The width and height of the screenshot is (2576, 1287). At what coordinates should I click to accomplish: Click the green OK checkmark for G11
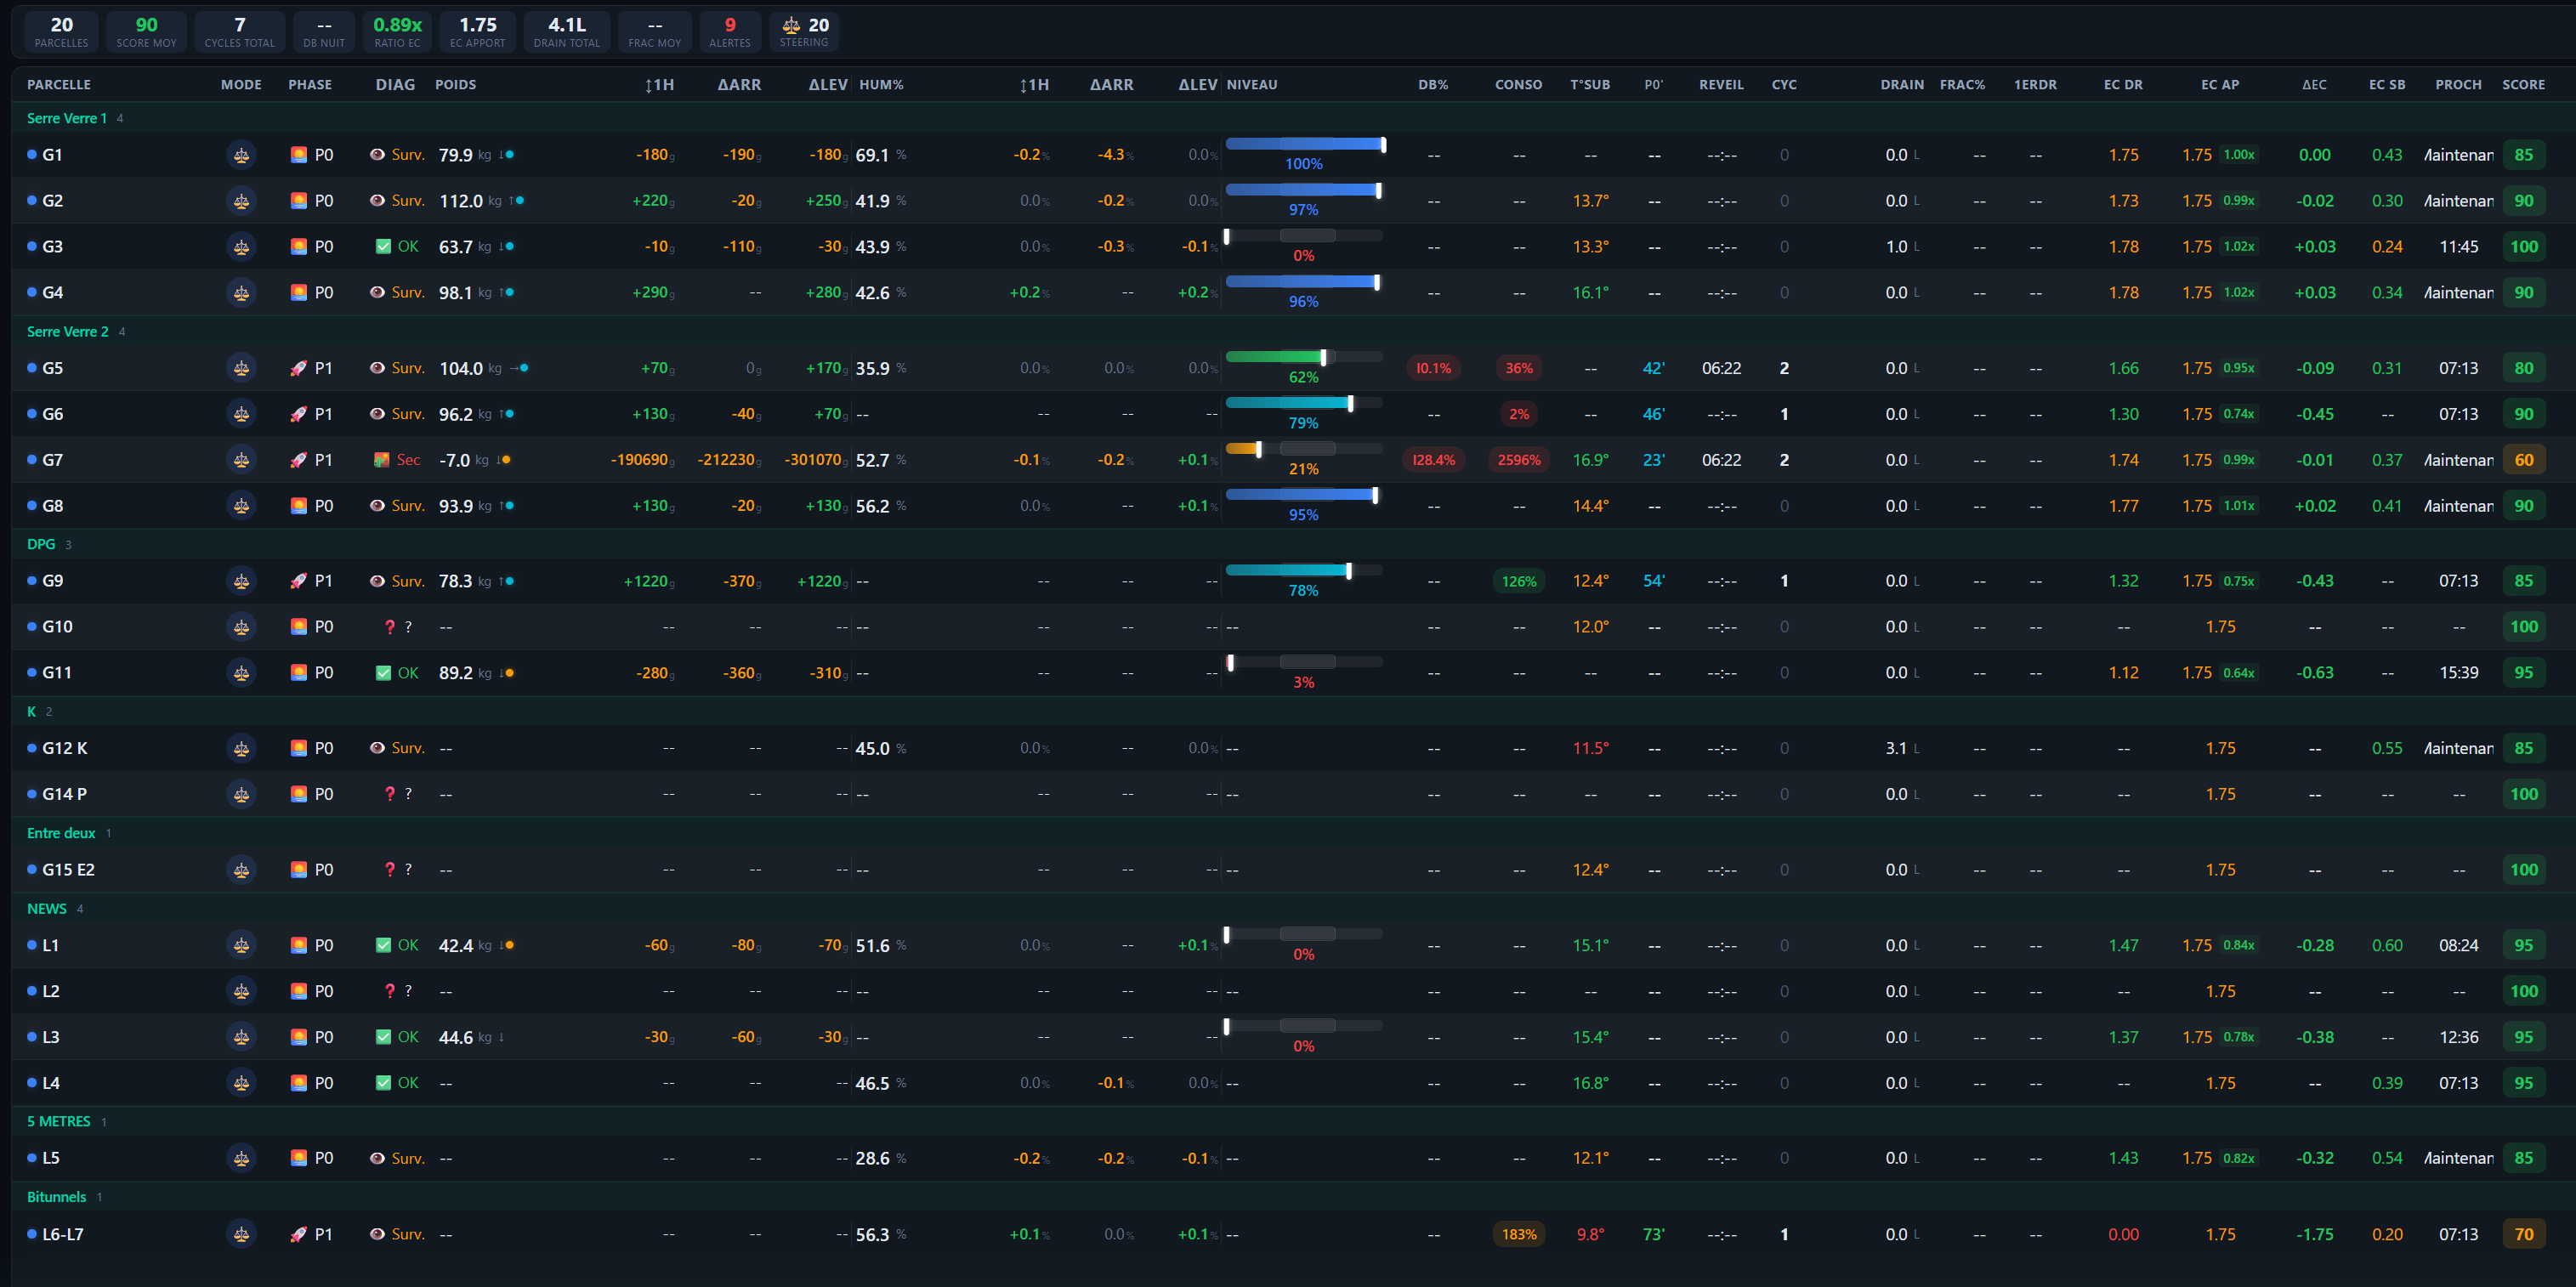point(383,673)
